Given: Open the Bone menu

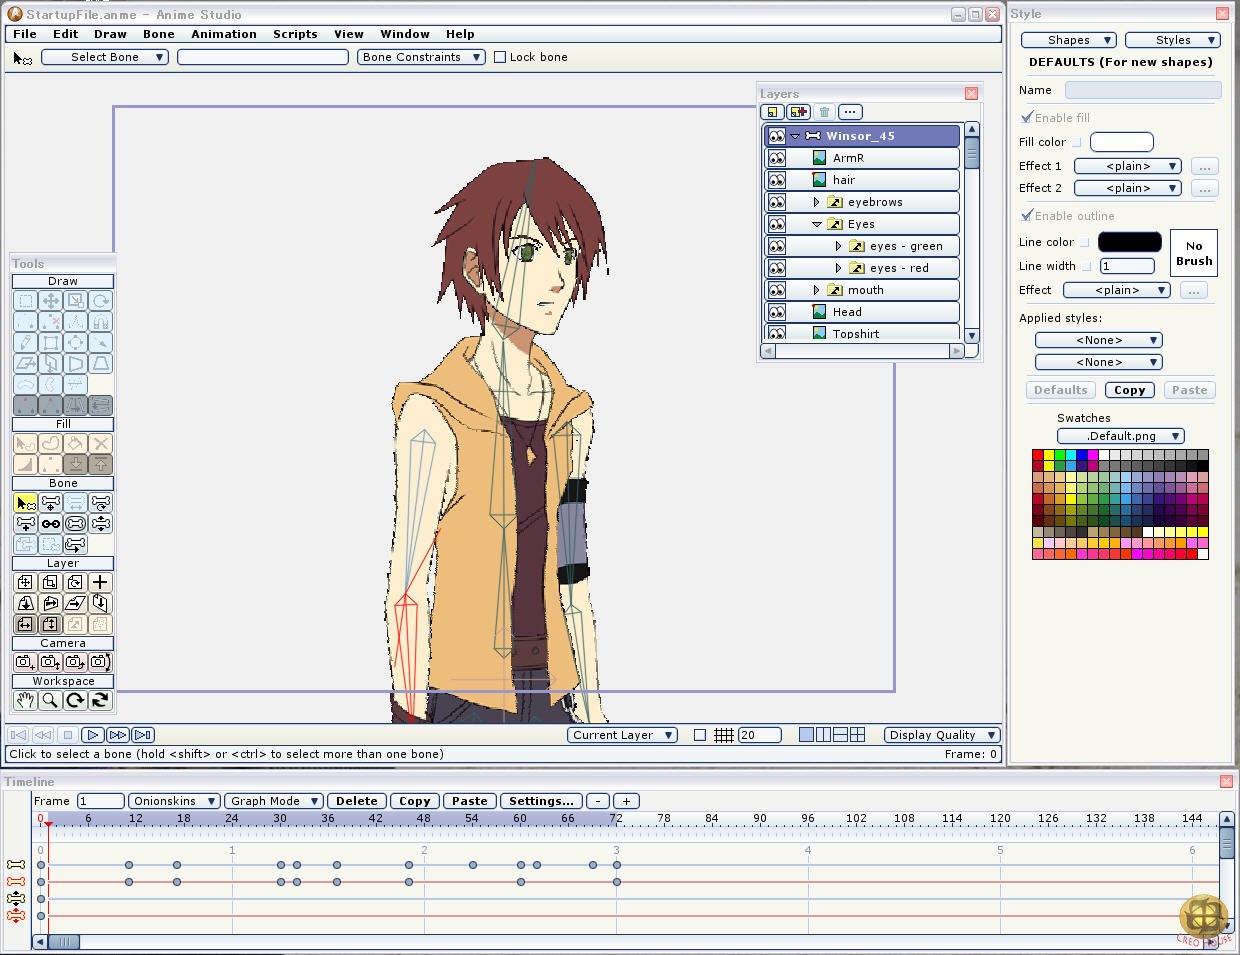Looking at the screenshot, I should point(158,34).
